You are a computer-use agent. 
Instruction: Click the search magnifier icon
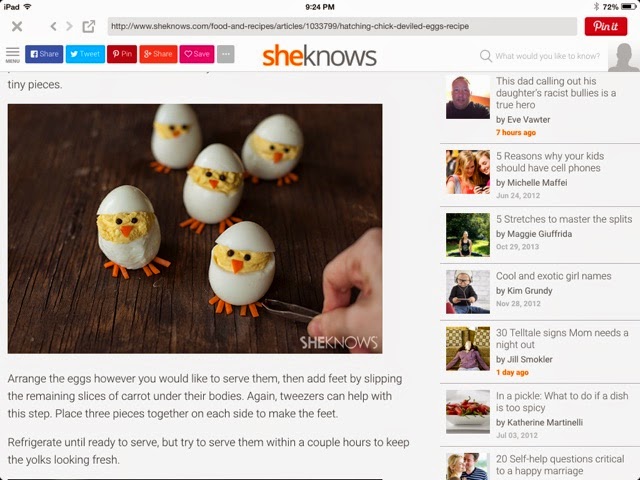[x=485, y=56]
